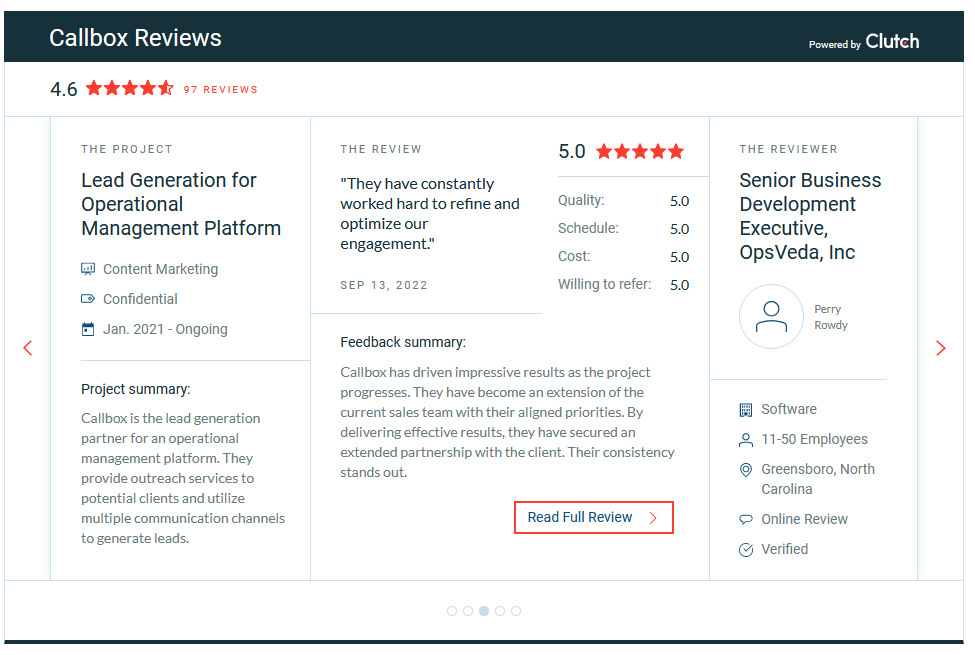Click the speech bubble icon beside Online Review

pyautogui.click(x=746, y=519)
